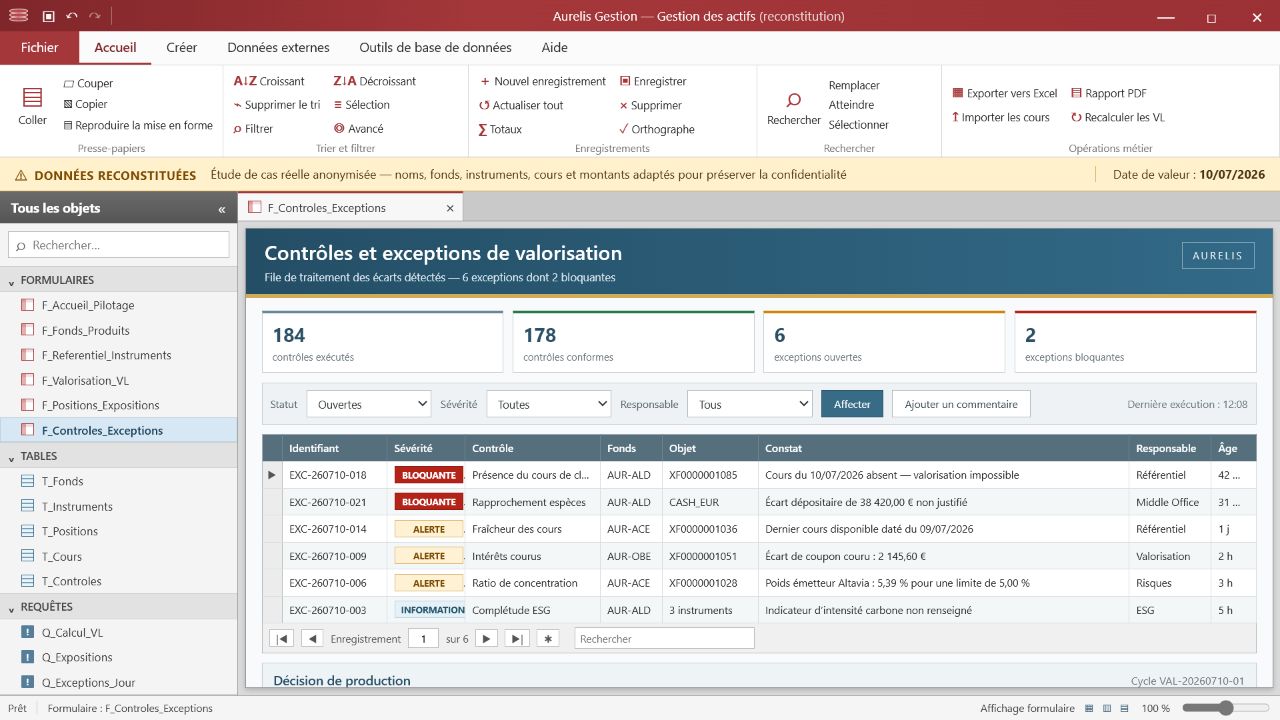Viewport: 1280px width, 720px height.
Task: Click Enregistrer in the ribbon
Action: [653, 81]
